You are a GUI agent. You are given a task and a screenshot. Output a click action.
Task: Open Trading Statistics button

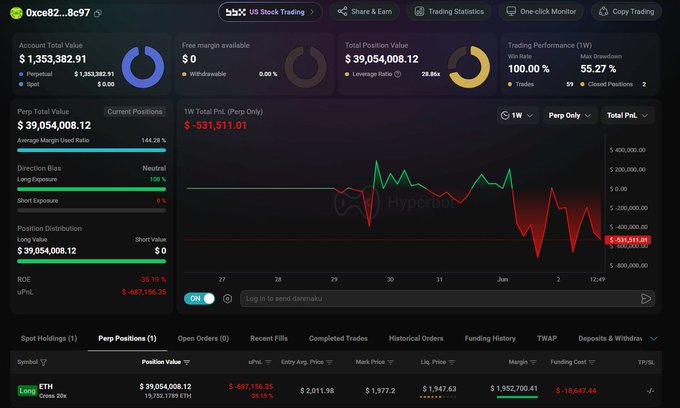449,12
